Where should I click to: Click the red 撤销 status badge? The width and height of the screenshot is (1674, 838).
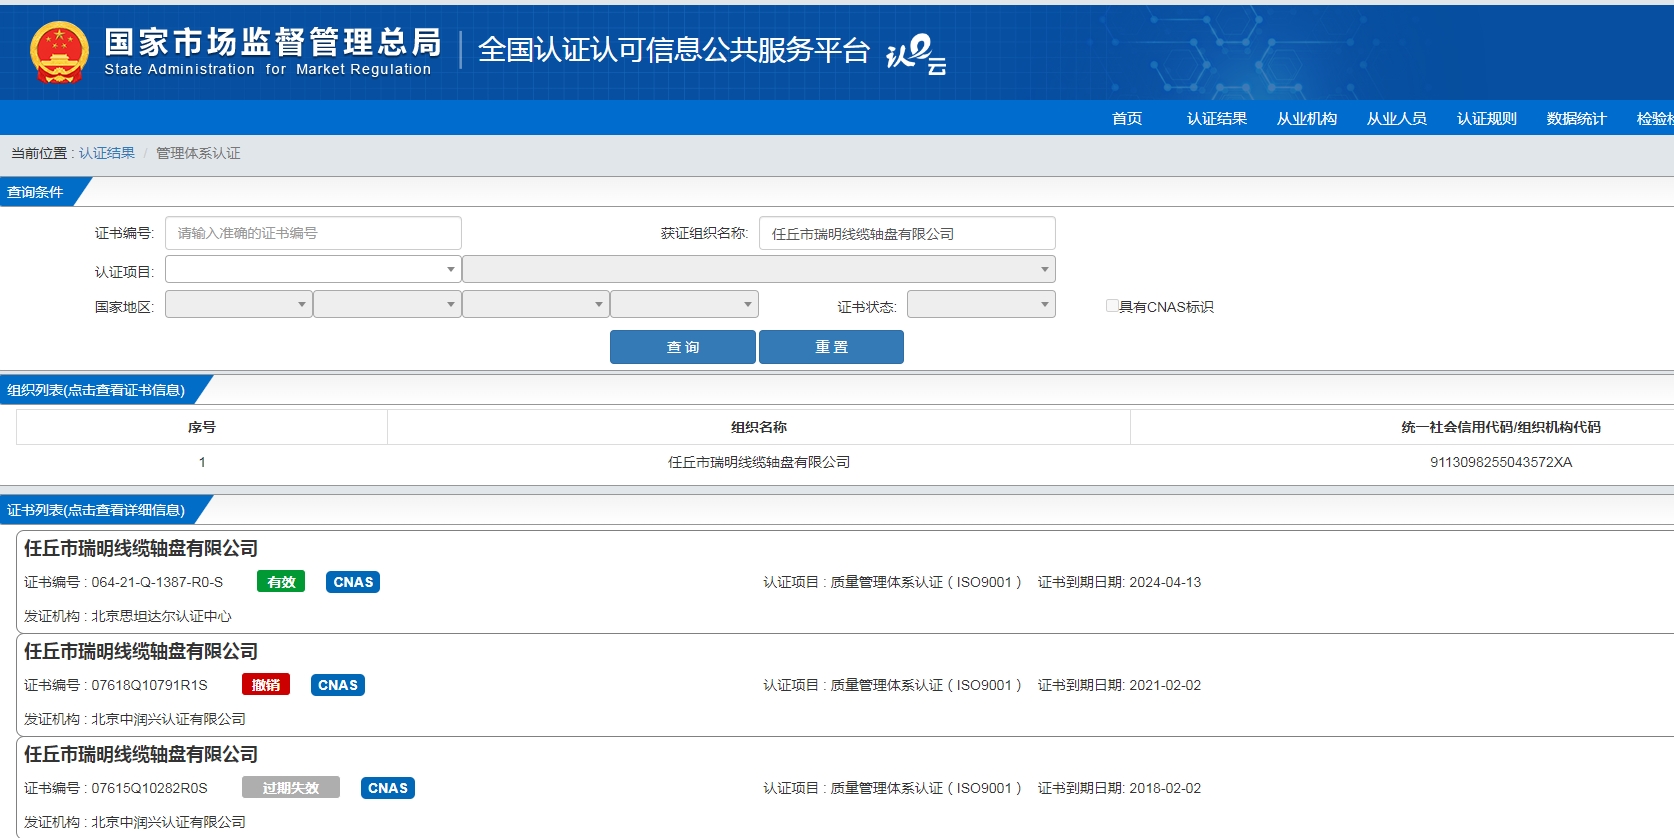click(266, 685)
